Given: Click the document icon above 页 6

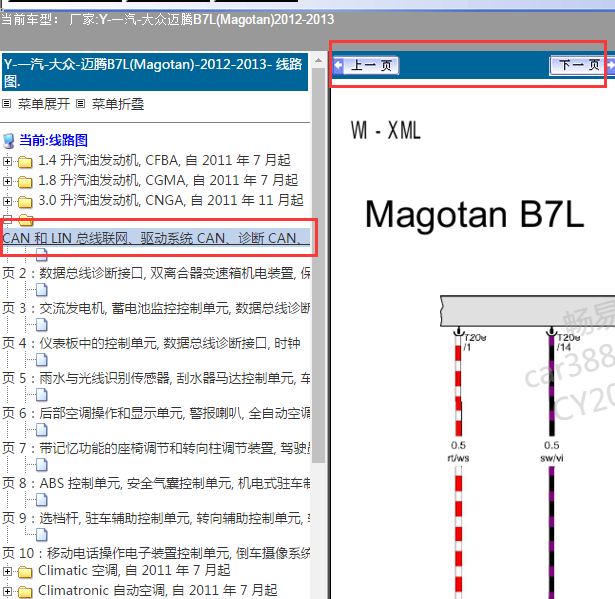Looking at the screenshot, I should tap(42, 395).
